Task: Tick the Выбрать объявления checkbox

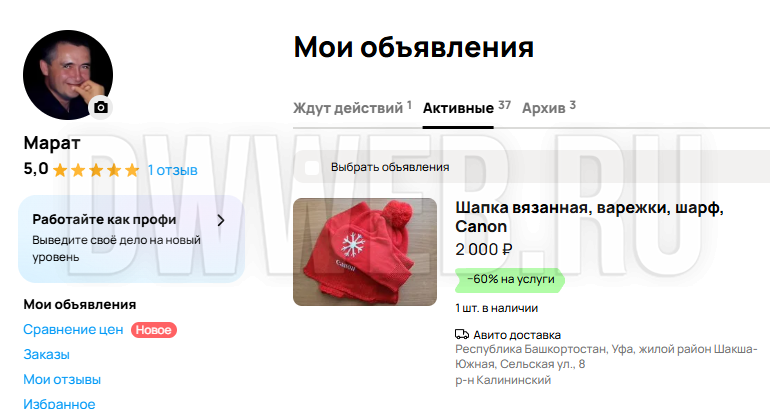Action: (x=312, y=167)
